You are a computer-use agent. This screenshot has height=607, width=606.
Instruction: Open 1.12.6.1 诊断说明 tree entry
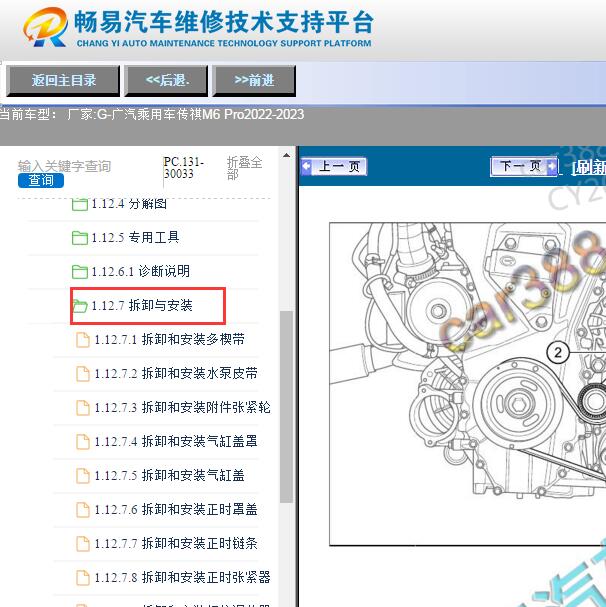tap(141, 271)
